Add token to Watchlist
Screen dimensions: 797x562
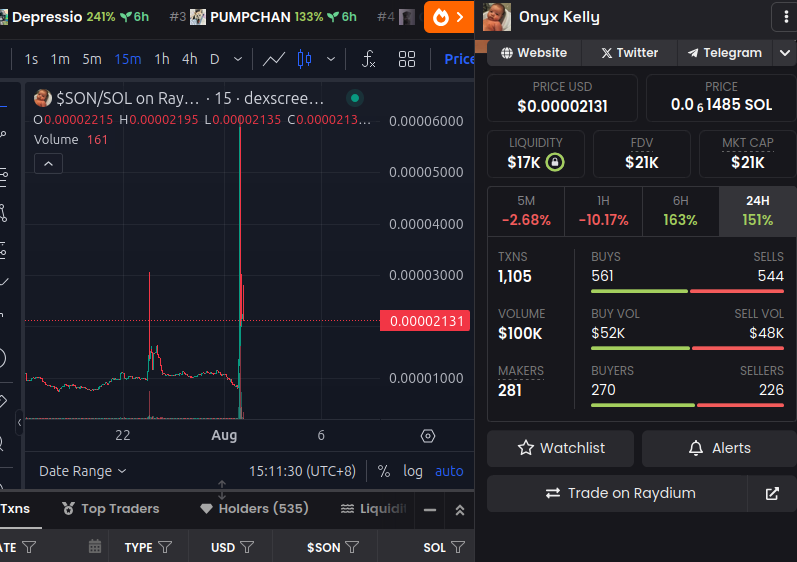561,448
